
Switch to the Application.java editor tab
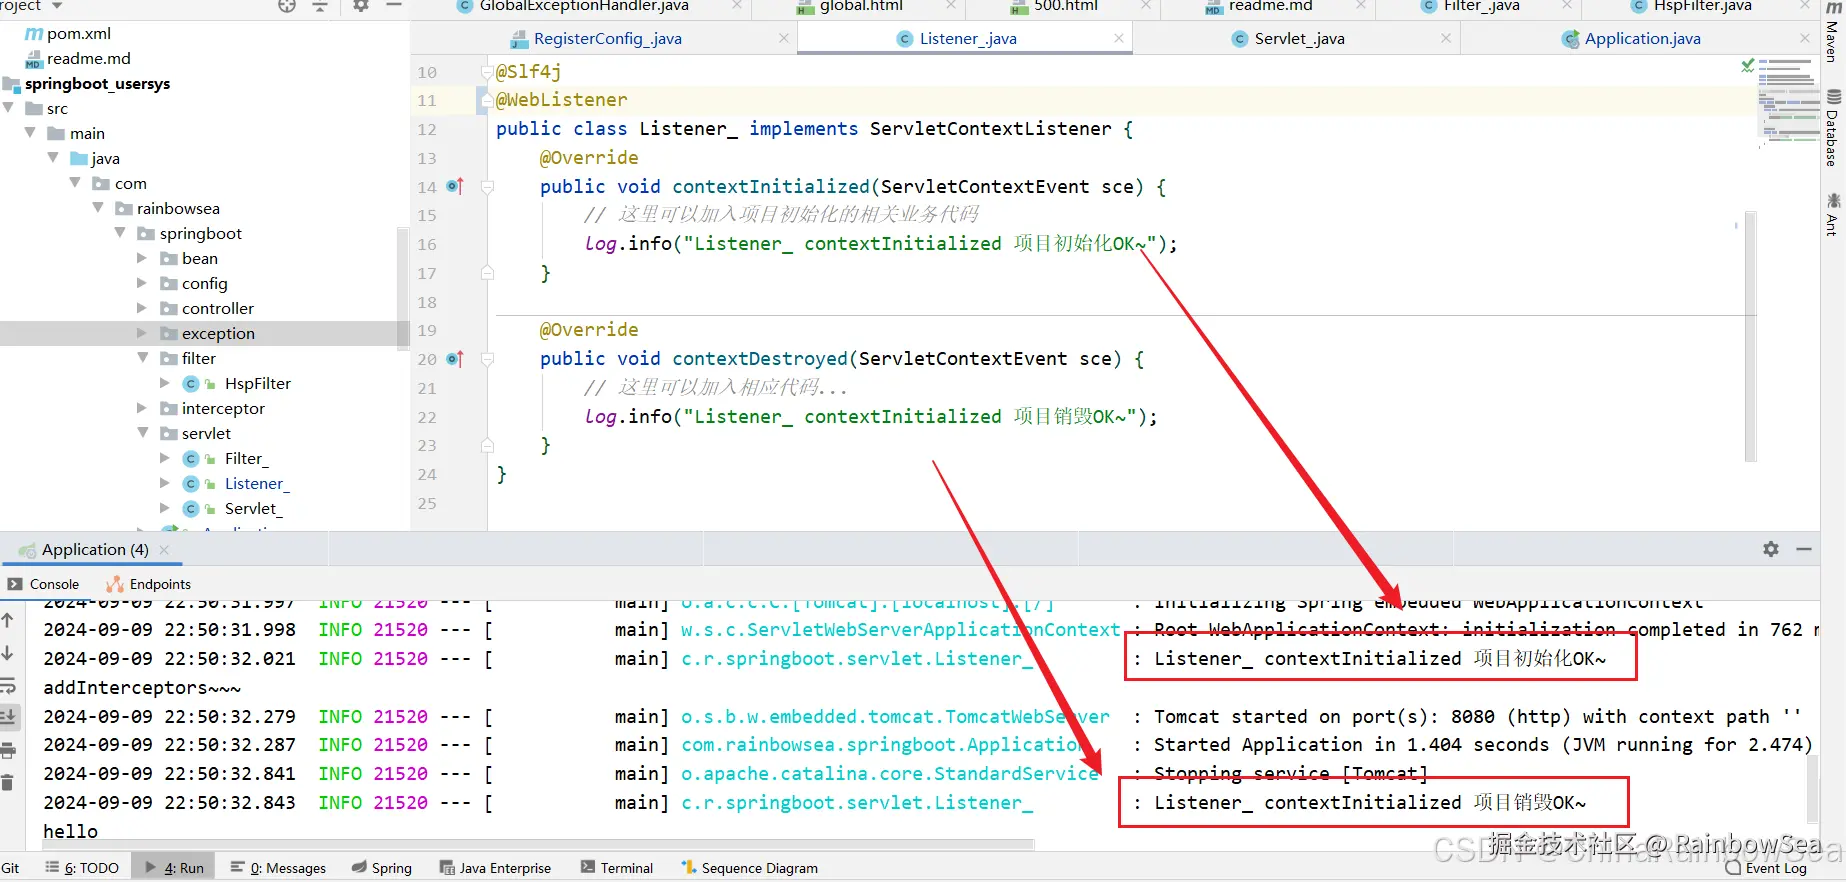[x=1642, y=39]
